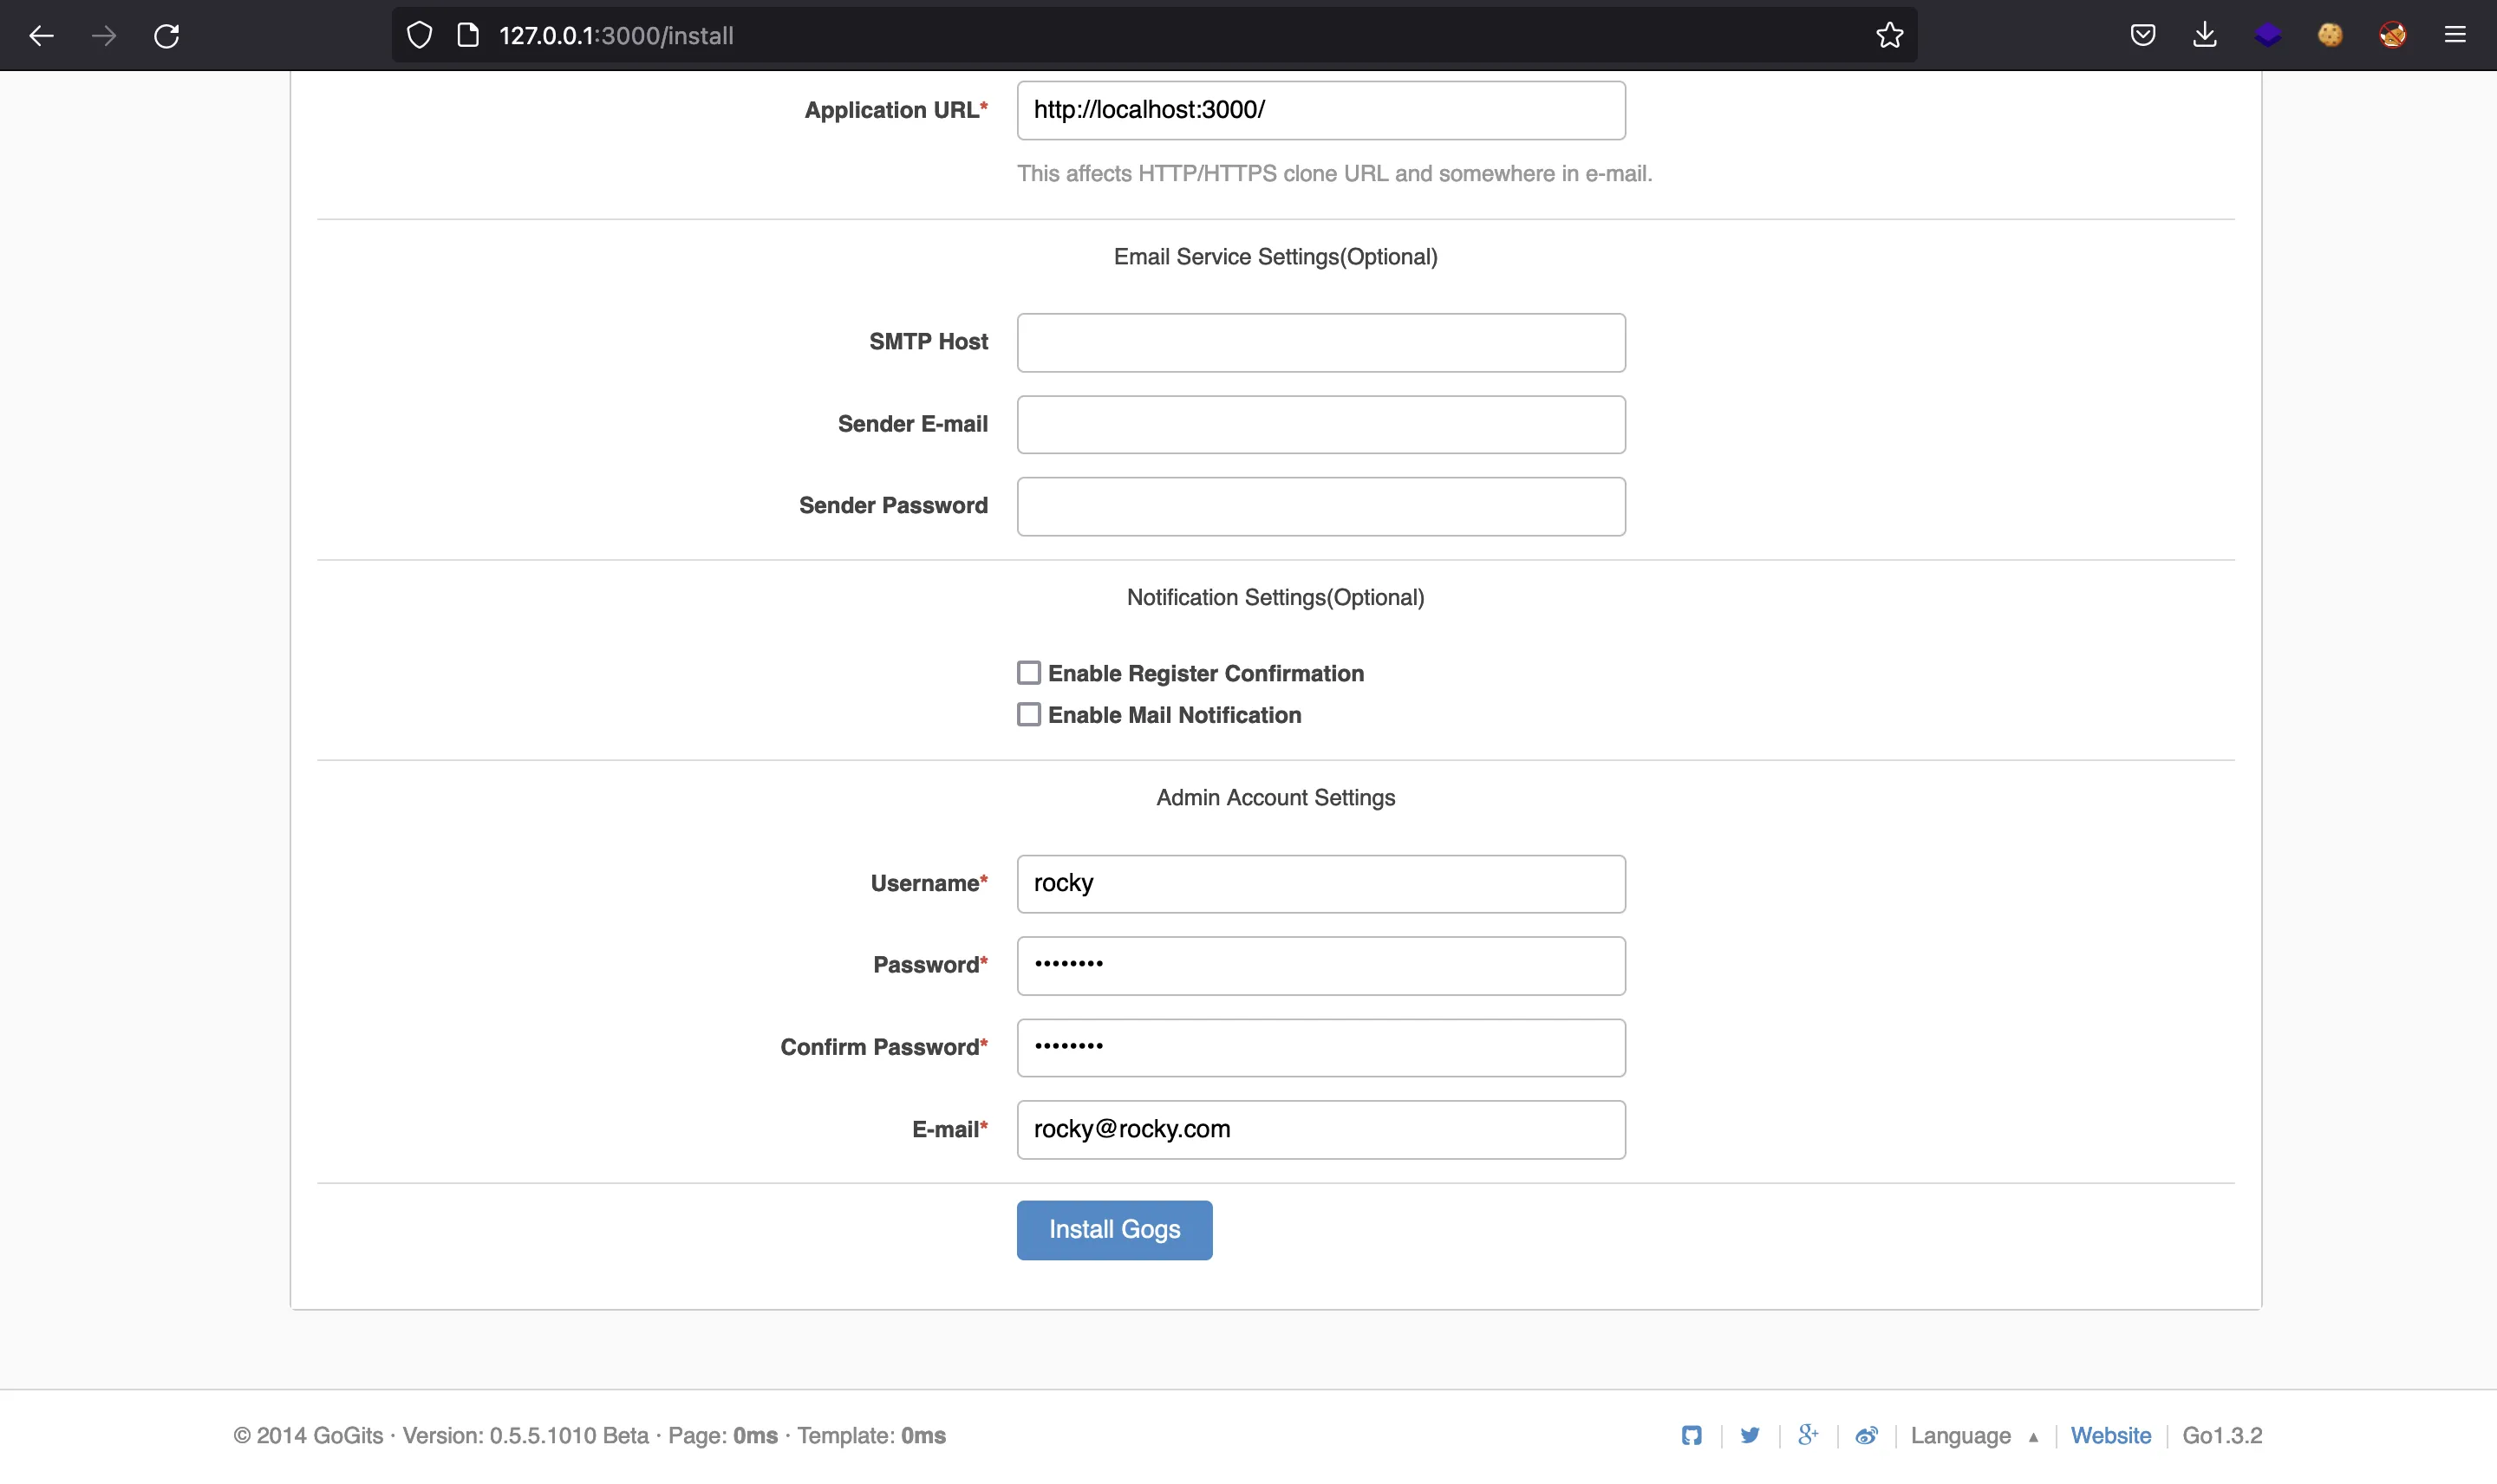Open the browser hamburger menu

point(2455,35)
